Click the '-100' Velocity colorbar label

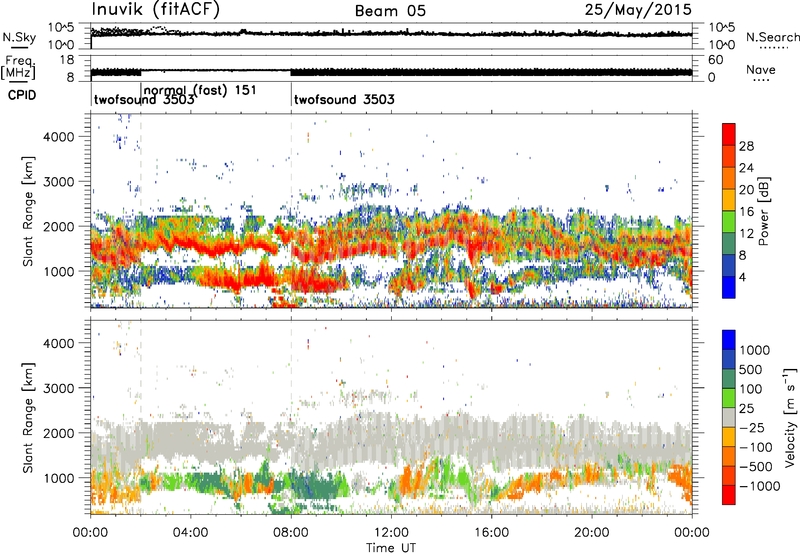[x=756, y=447]
